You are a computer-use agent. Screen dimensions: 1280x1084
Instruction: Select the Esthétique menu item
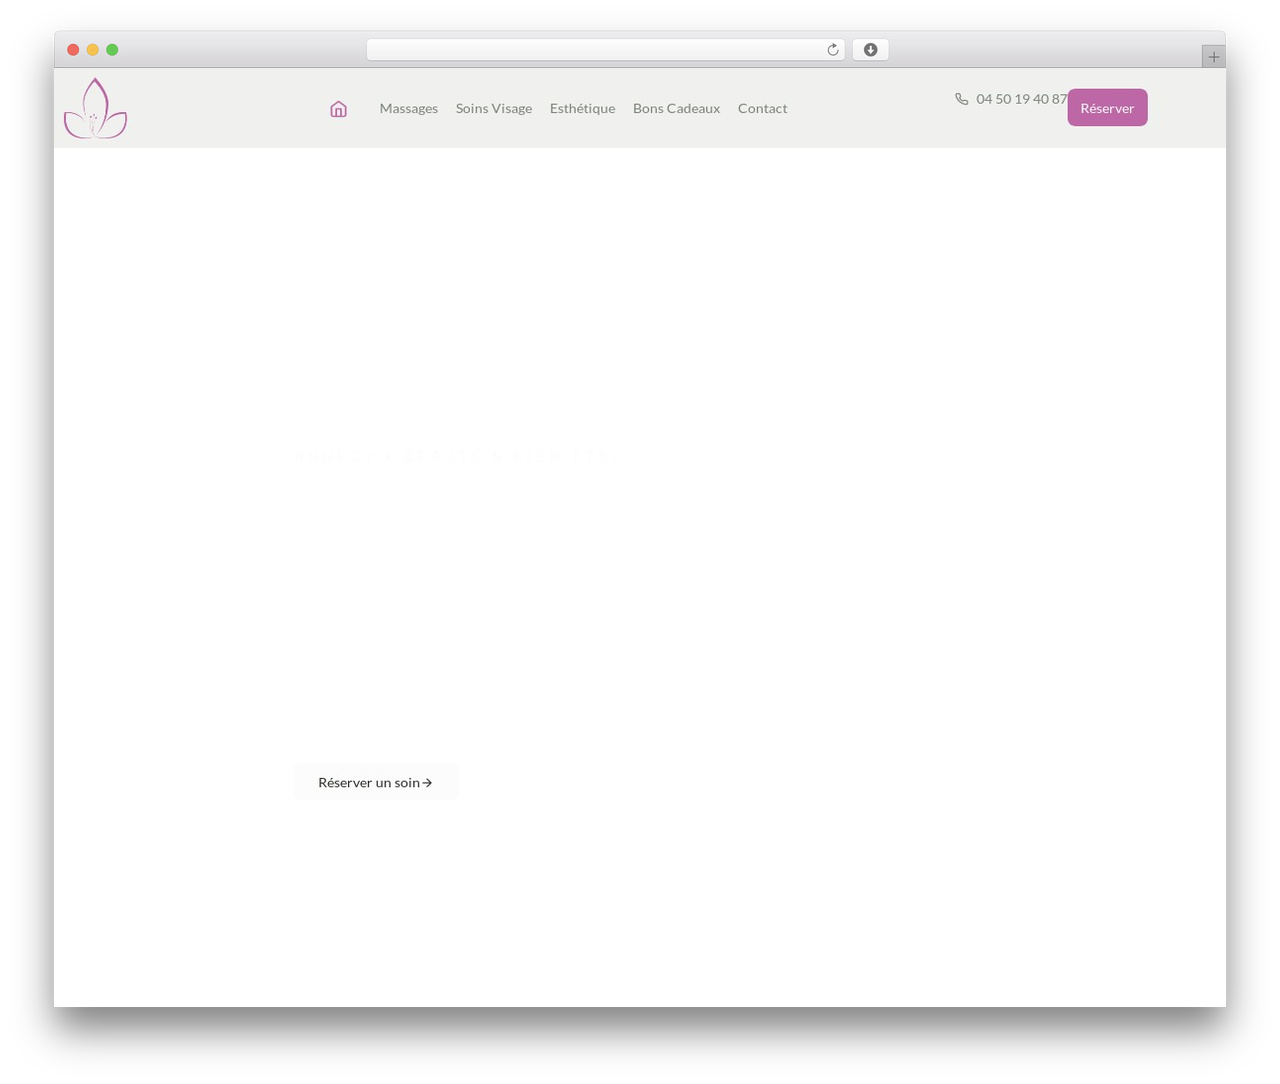click(x=582, y=108)
